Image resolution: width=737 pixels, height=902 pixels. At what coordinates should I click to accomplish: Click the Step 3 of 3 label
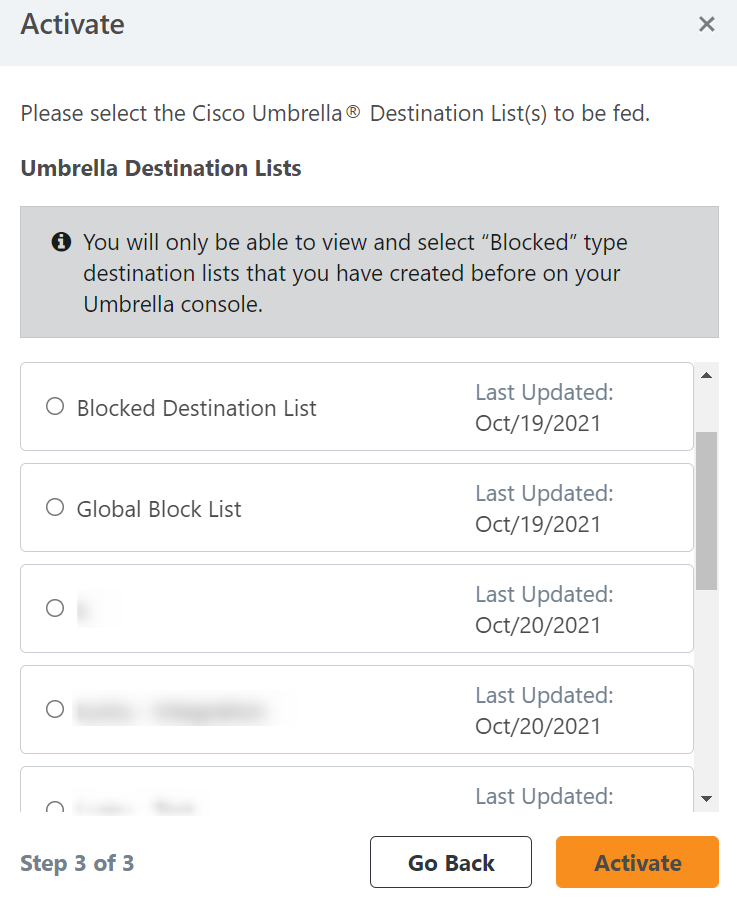pyautogui.click(x=77, y=862)
